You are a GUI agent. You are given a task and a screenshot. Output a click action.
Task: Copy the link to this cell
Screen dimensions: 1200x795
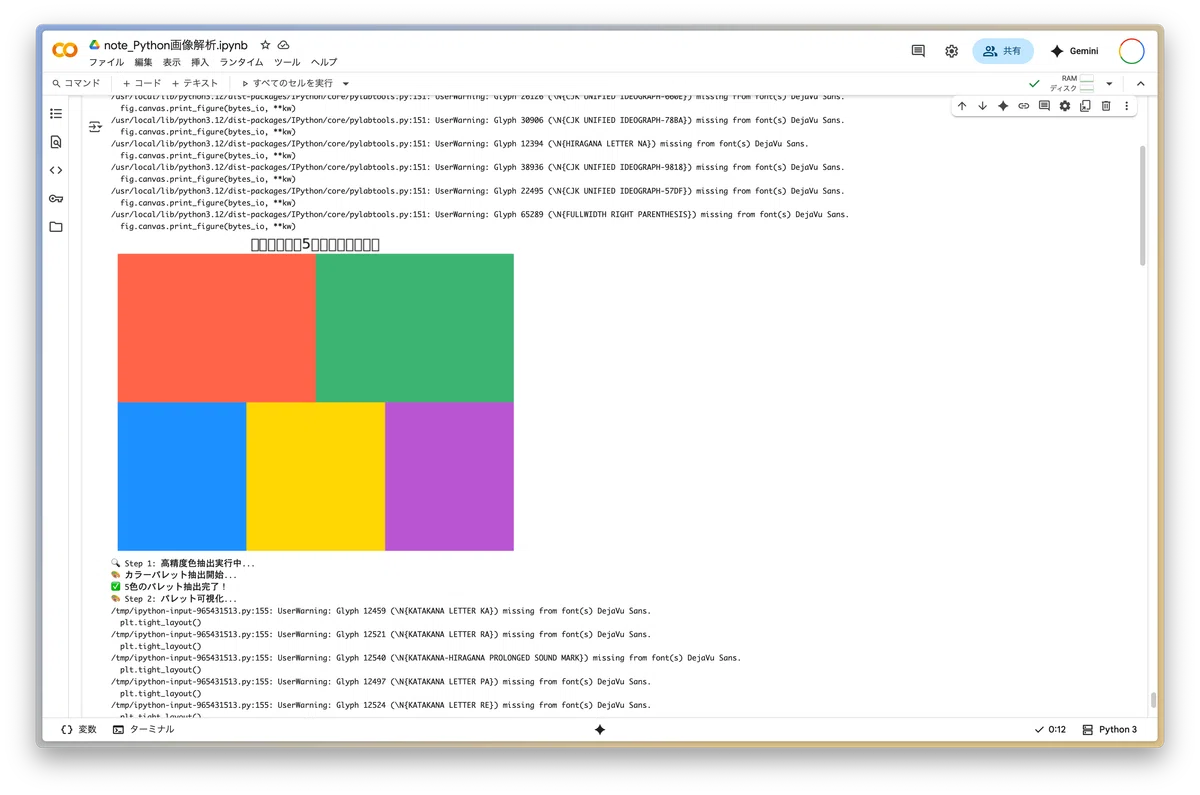[x=1023, y=106]
